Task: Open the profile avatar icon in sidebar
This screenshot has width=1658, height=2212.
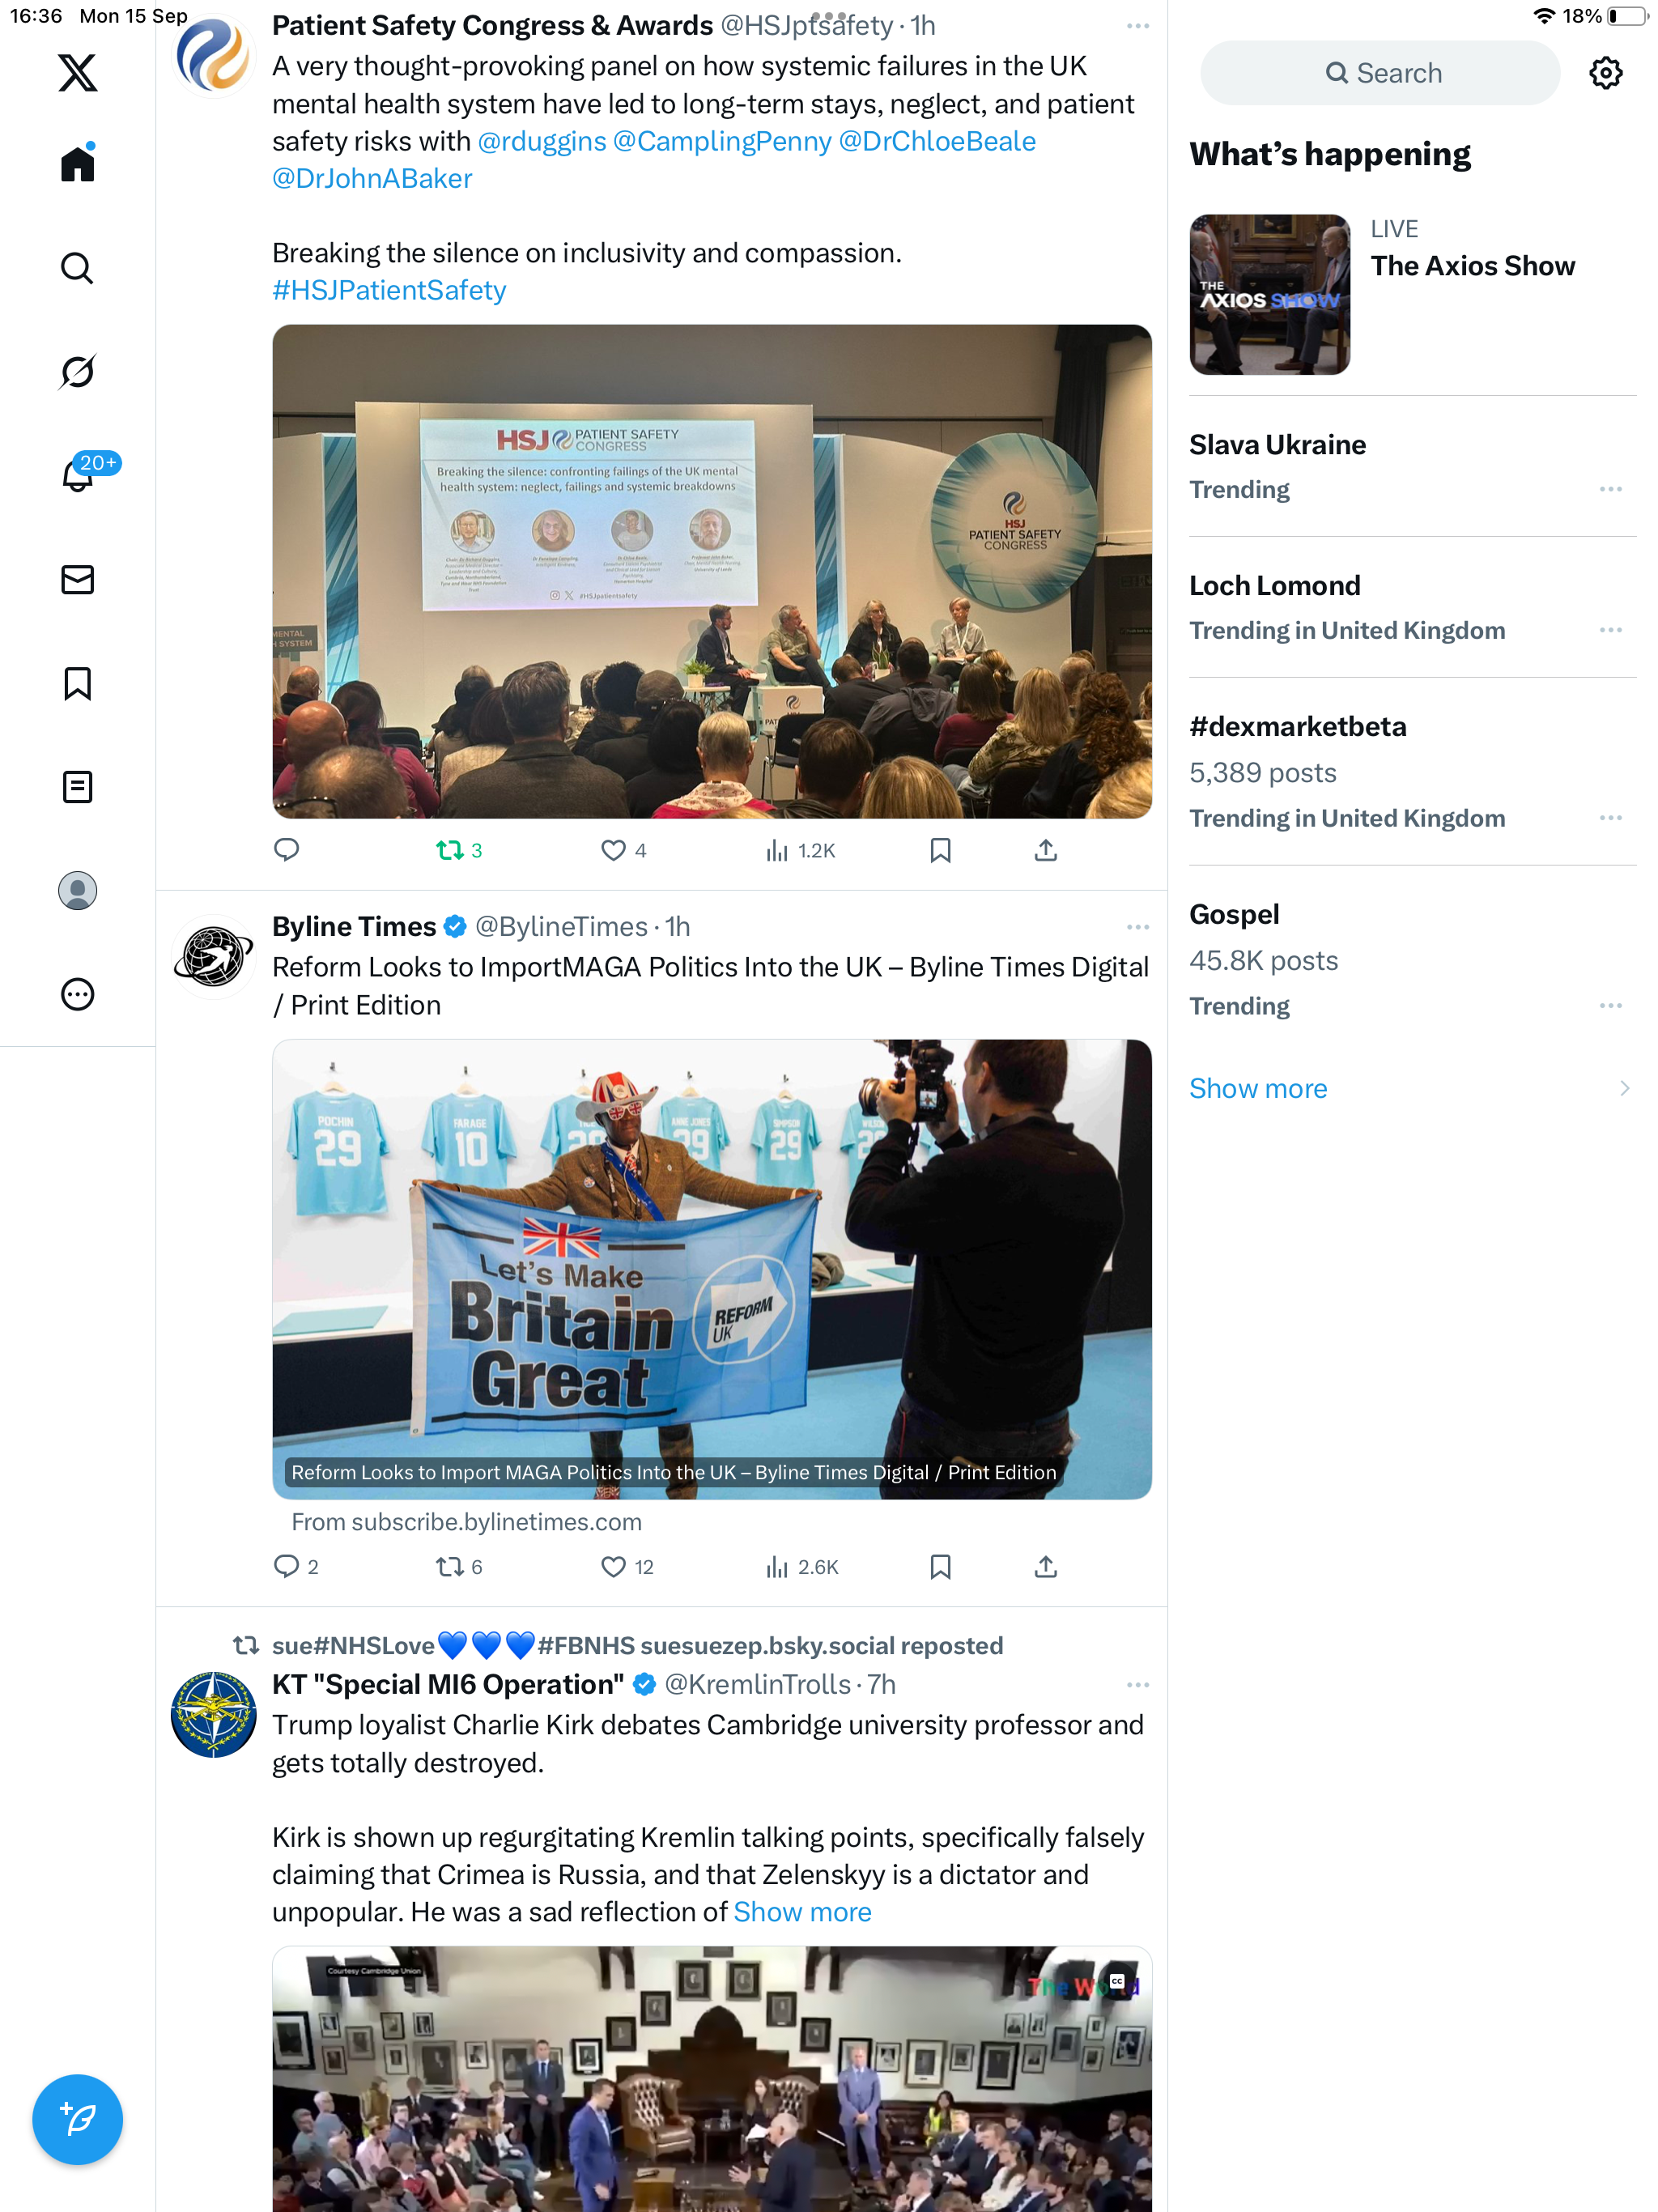Action: [77, 890]
